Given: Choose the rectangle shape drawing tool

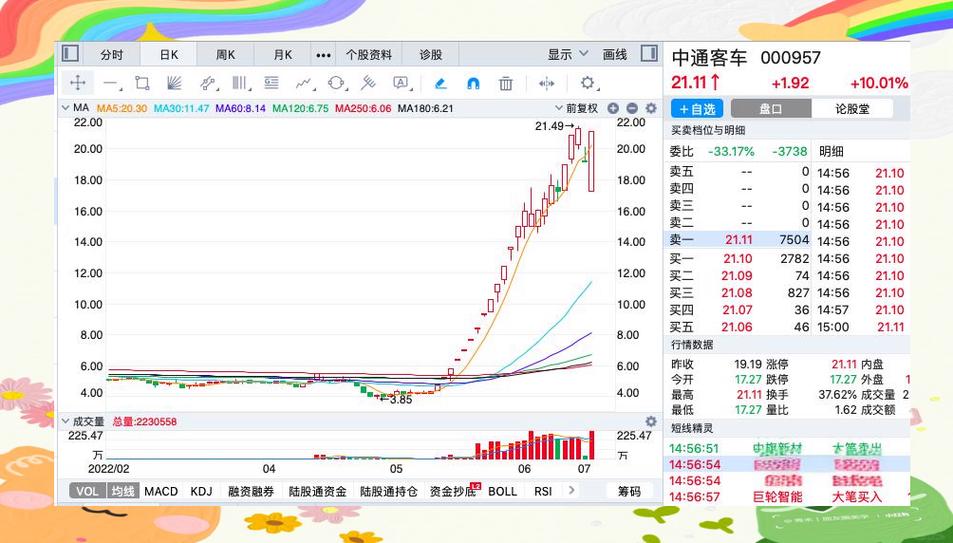Looking at the screenshot, I should 142,84.
